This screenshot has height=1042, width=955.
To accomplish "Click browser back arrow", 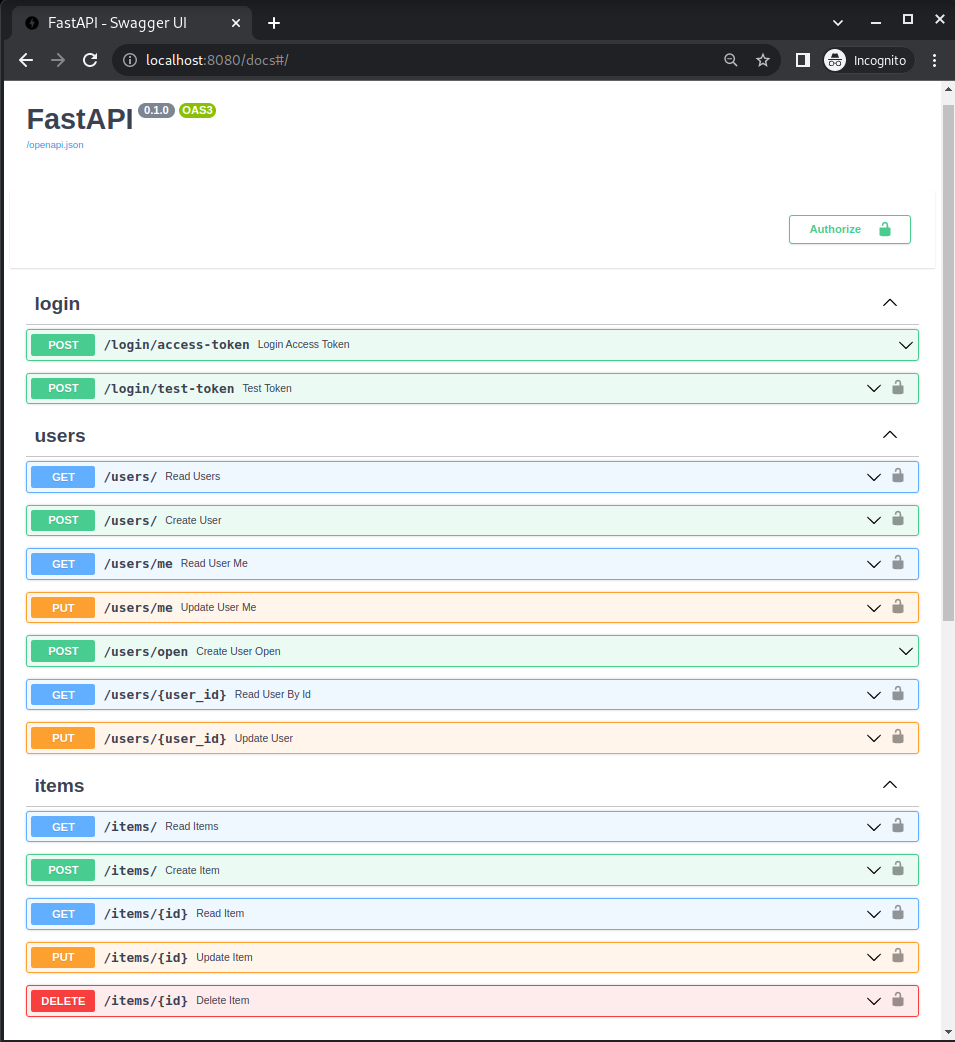I will pos(26,60).
